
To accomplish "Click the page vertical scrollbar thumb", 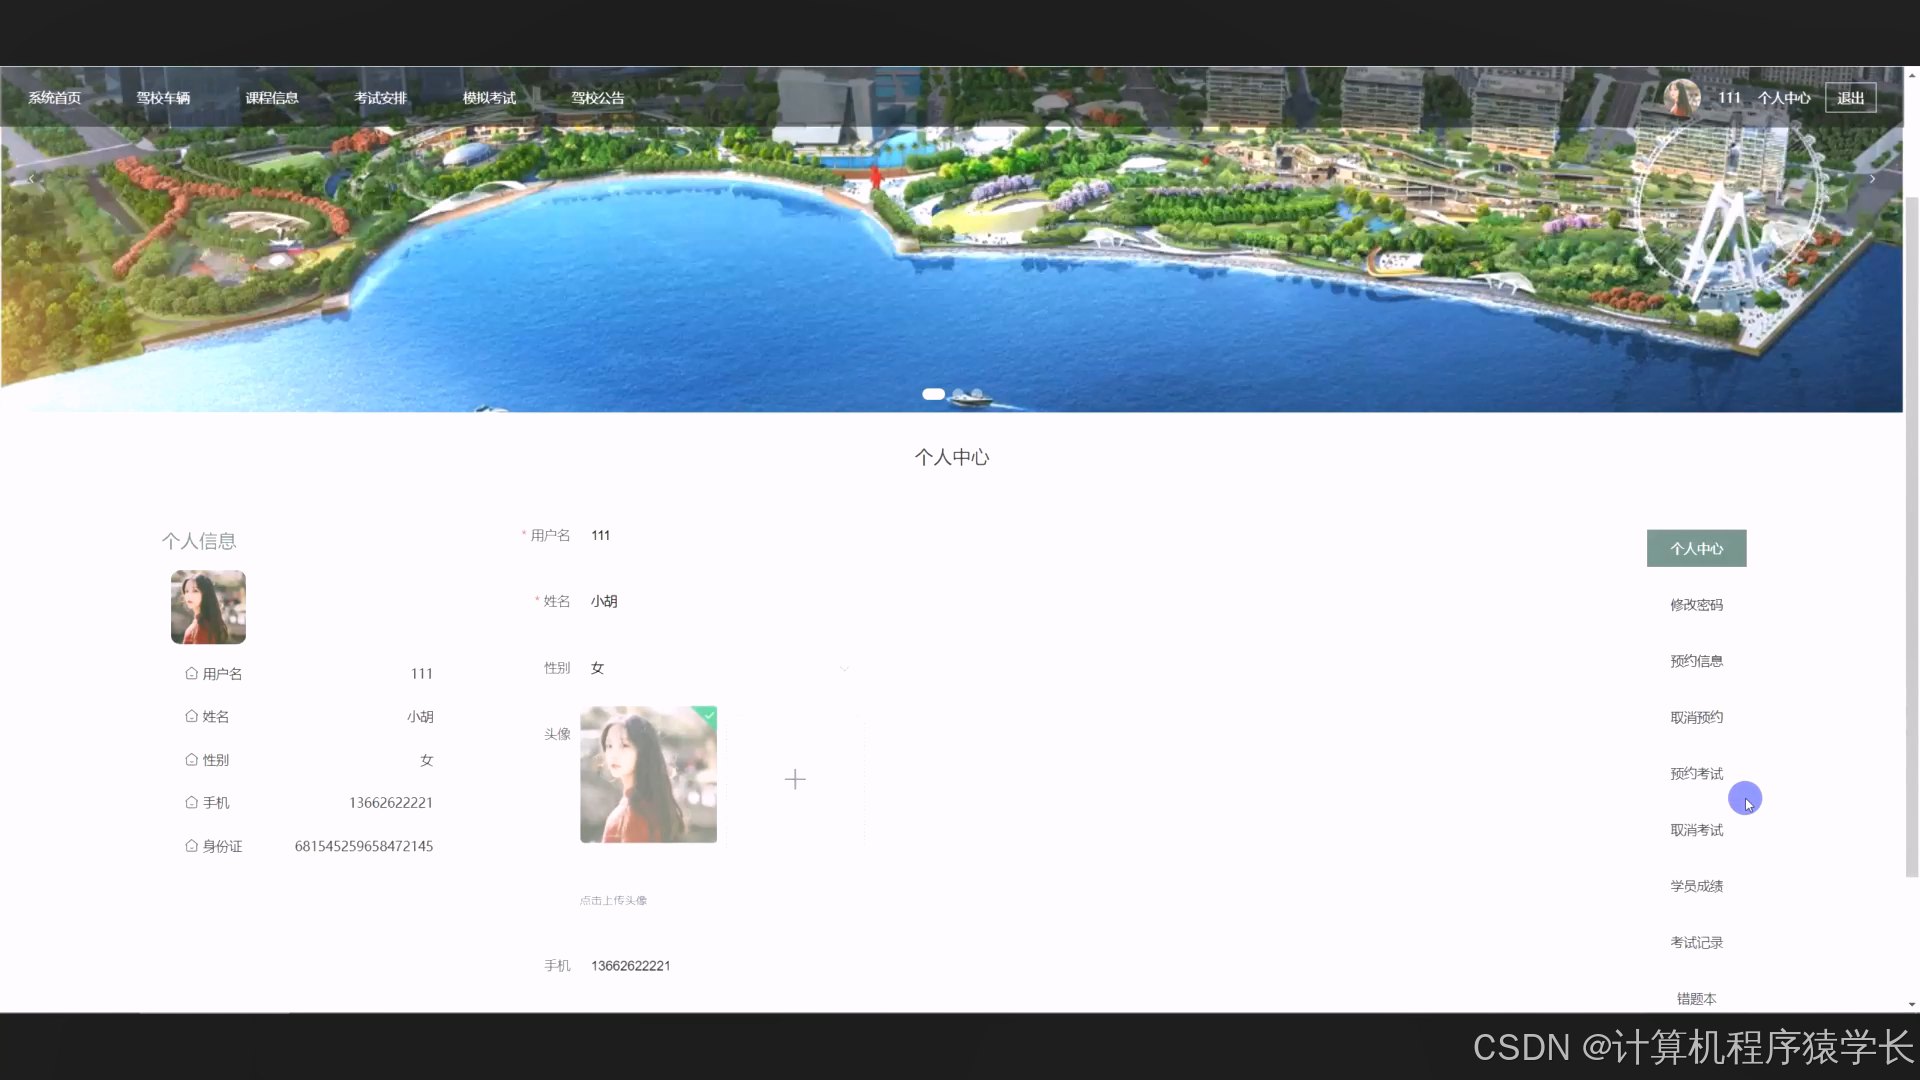I will [x=1912, y=537].
